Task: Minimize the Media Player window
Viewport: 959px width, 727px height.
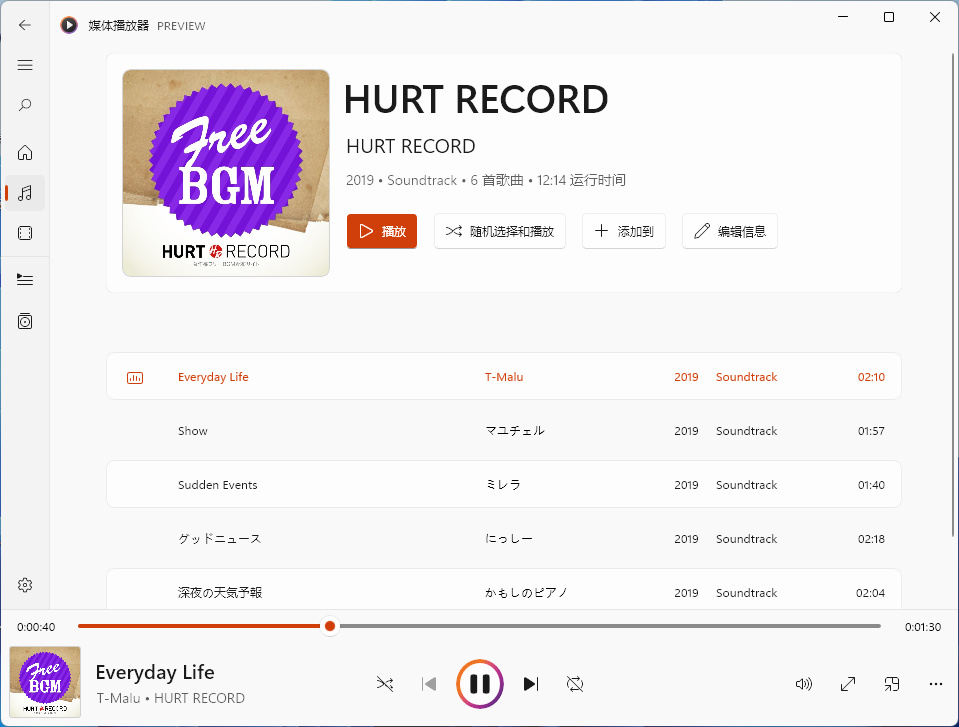Action: 843,17
